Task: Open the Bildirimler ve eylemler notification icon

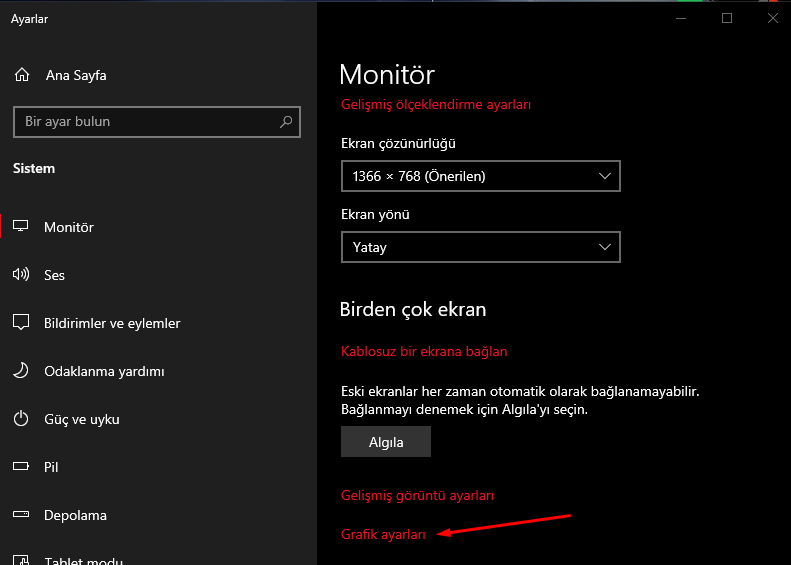Action: (21, 323)
